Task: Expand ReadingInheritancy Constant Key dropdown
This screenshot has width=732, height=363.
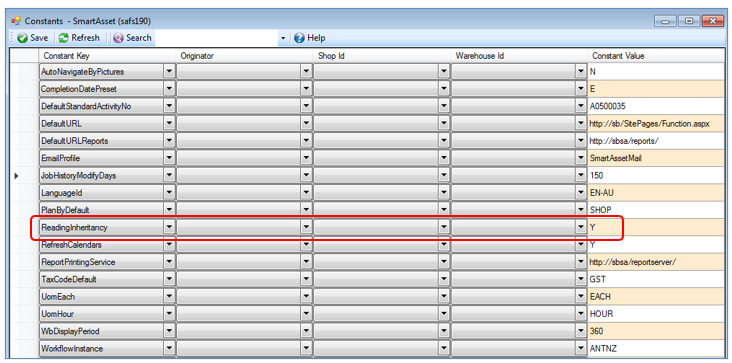Action: click(169, 227)
